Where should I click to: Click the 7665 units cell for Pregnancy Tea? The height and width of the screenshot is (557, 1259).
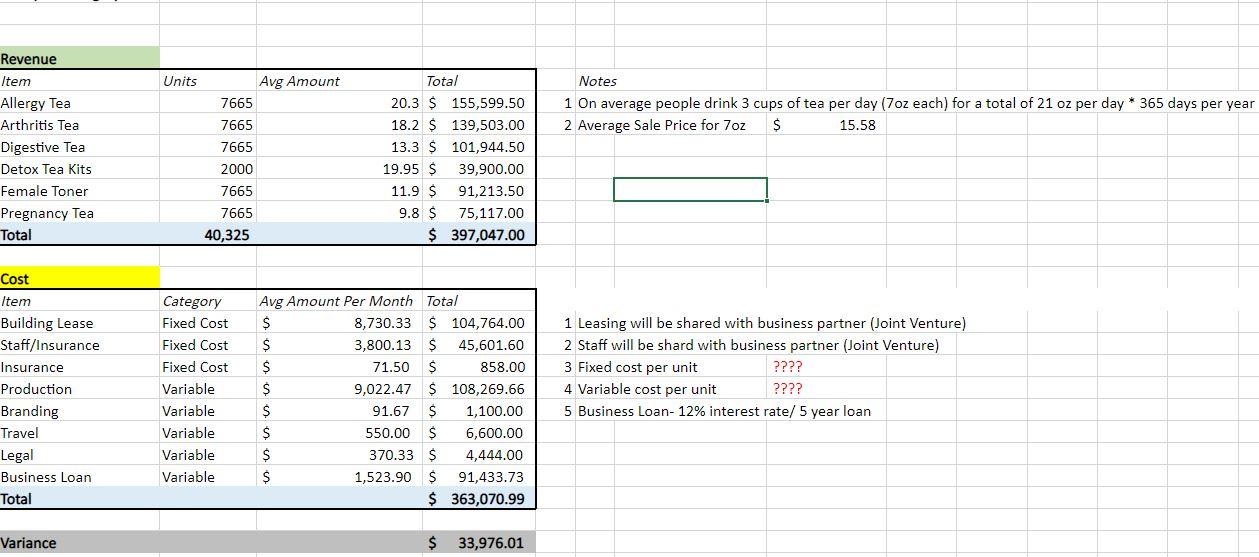click(x=208, y=213)
